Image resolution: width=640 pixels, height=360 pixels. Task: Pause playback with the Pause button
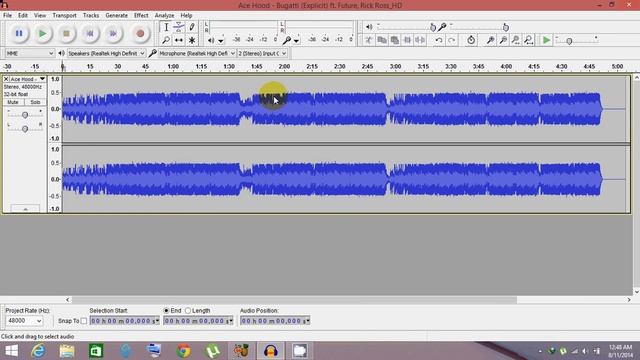pyautogui.click(x=19, y=33)
